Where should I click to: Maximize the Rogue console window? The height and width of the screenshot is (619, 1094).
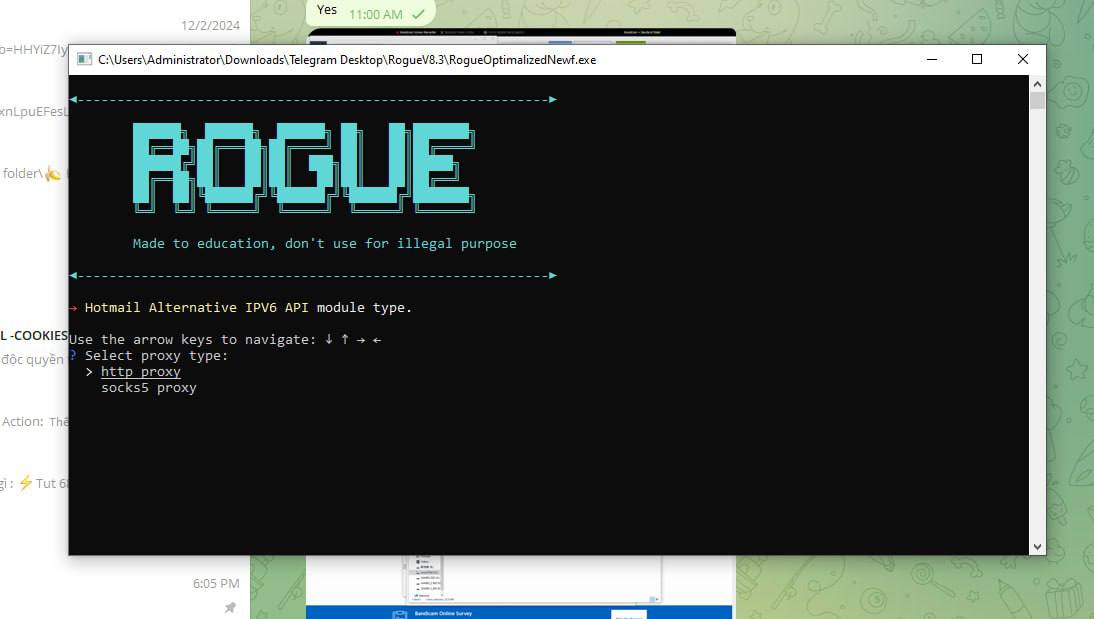pyautogui.click(x=977, y=60)
